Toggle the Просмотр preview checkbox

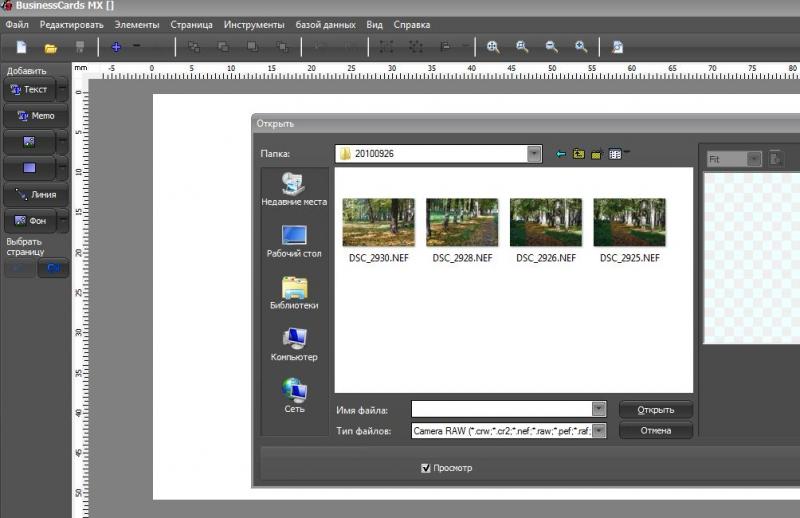coord(426,468)
